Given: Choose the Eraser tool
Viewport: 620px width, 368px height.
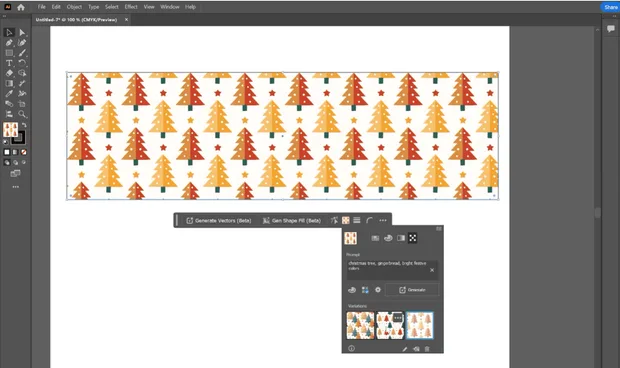Looking at the screenshot, I should tap(9, 73).
